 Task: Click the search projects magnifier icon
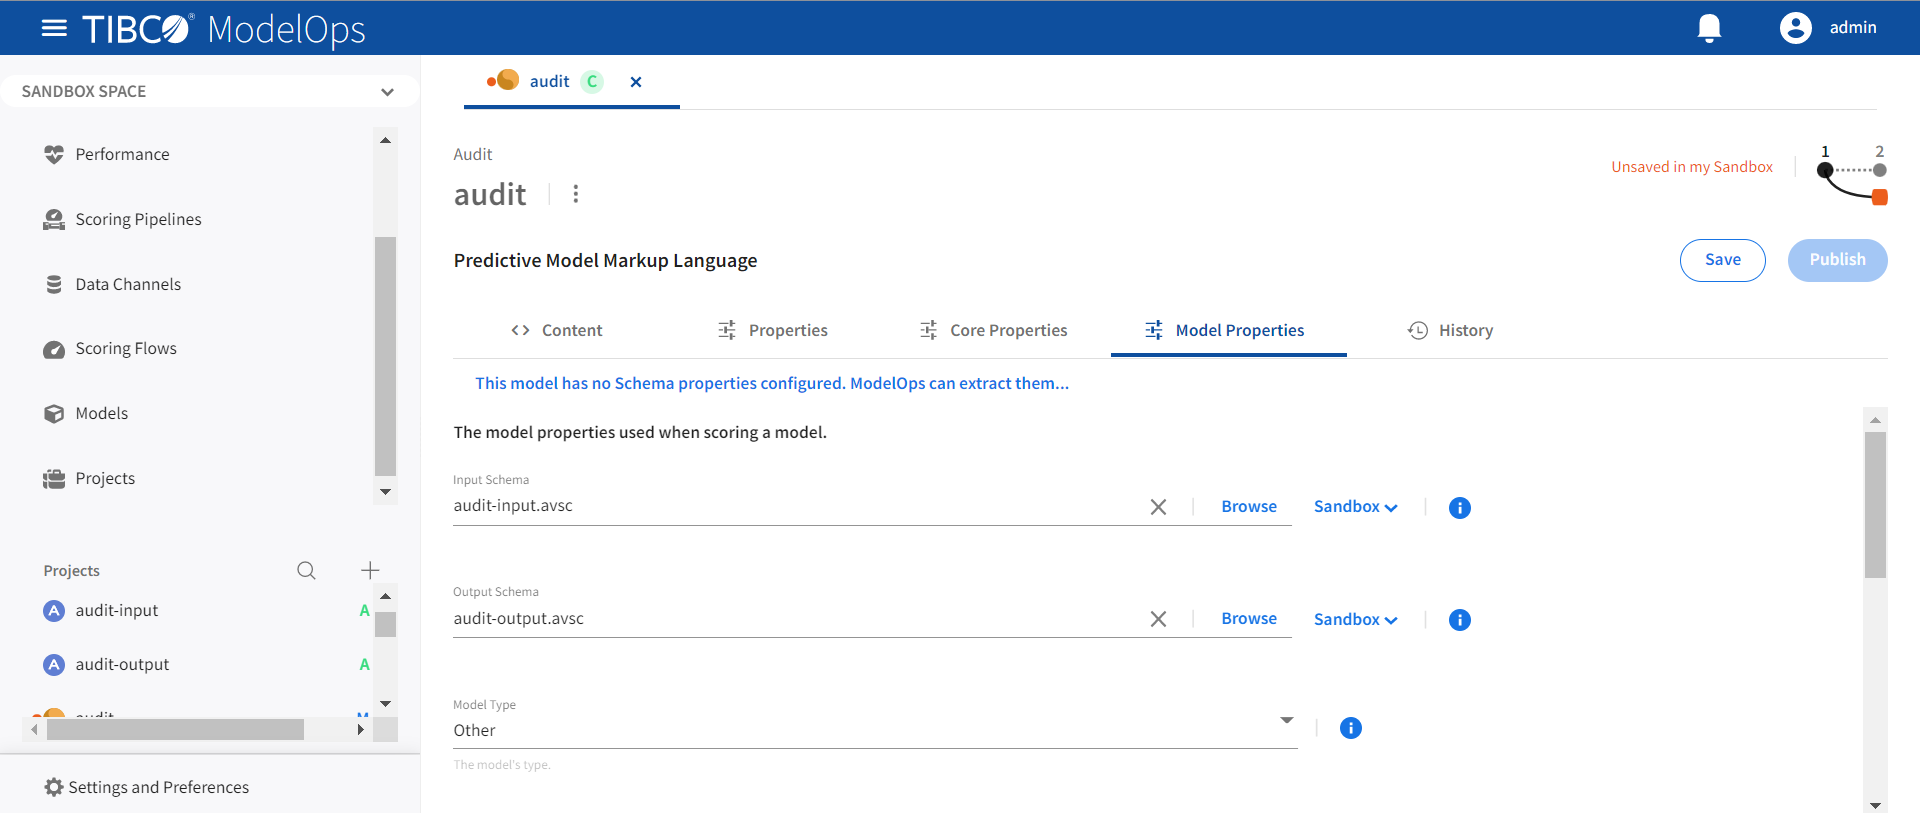point(306,570)
